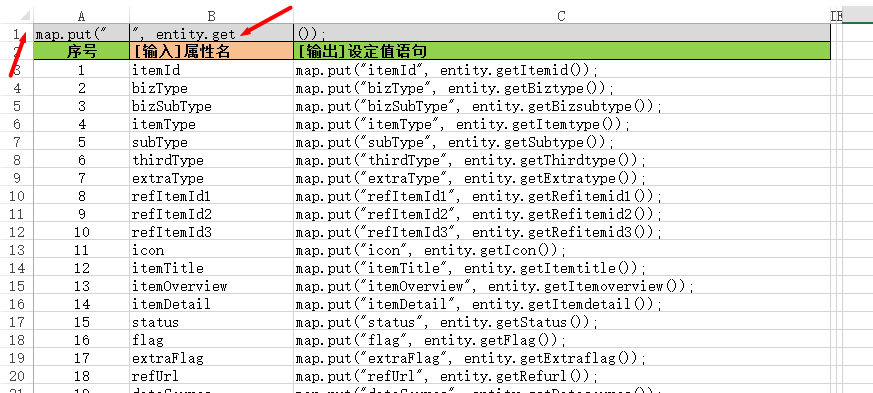Select the flag attribute cell
The width and height of the screenshot is (873, 393).
pyautogui.click(x=212, y=340)
